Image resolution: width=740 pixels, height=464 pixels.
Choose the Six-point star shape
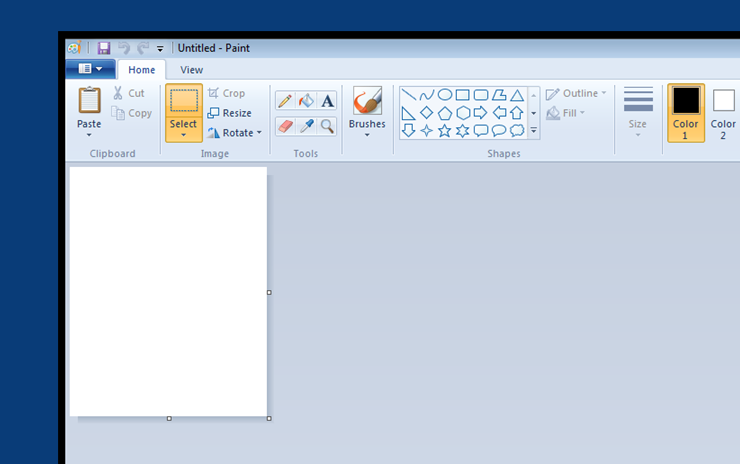pyautogui.click(x=462, y=131)
